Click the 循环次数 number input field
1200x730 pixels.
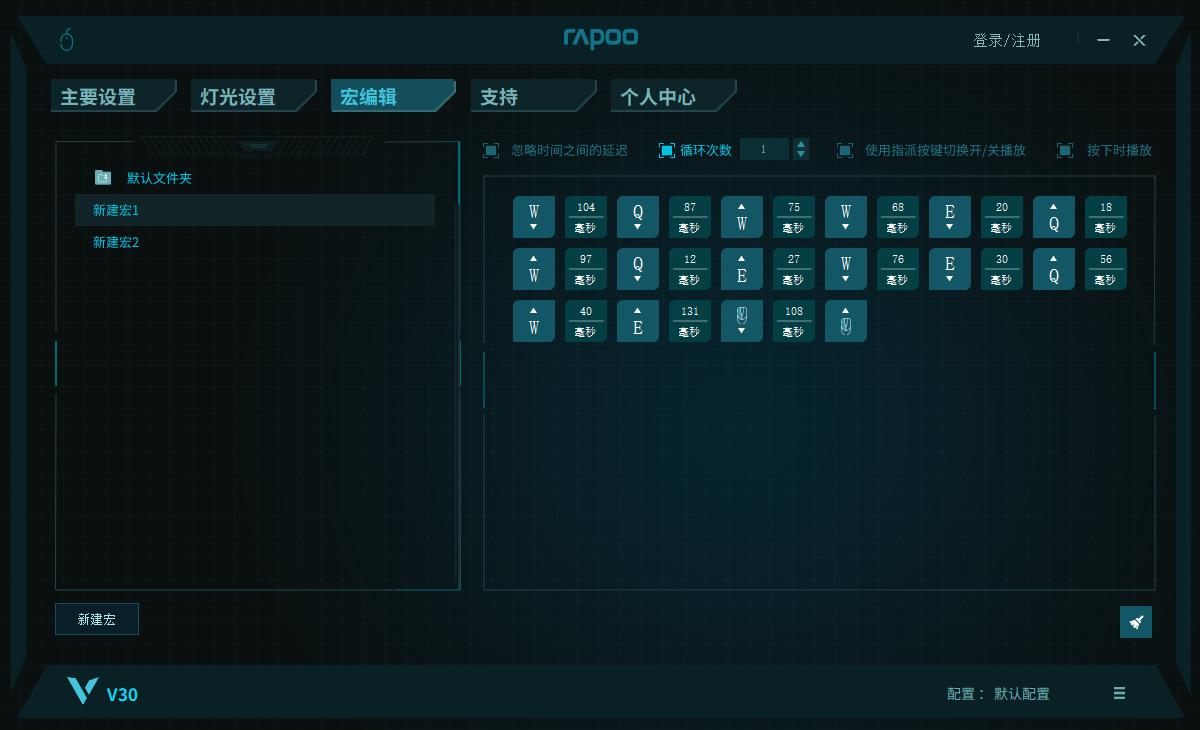(767, 148)
